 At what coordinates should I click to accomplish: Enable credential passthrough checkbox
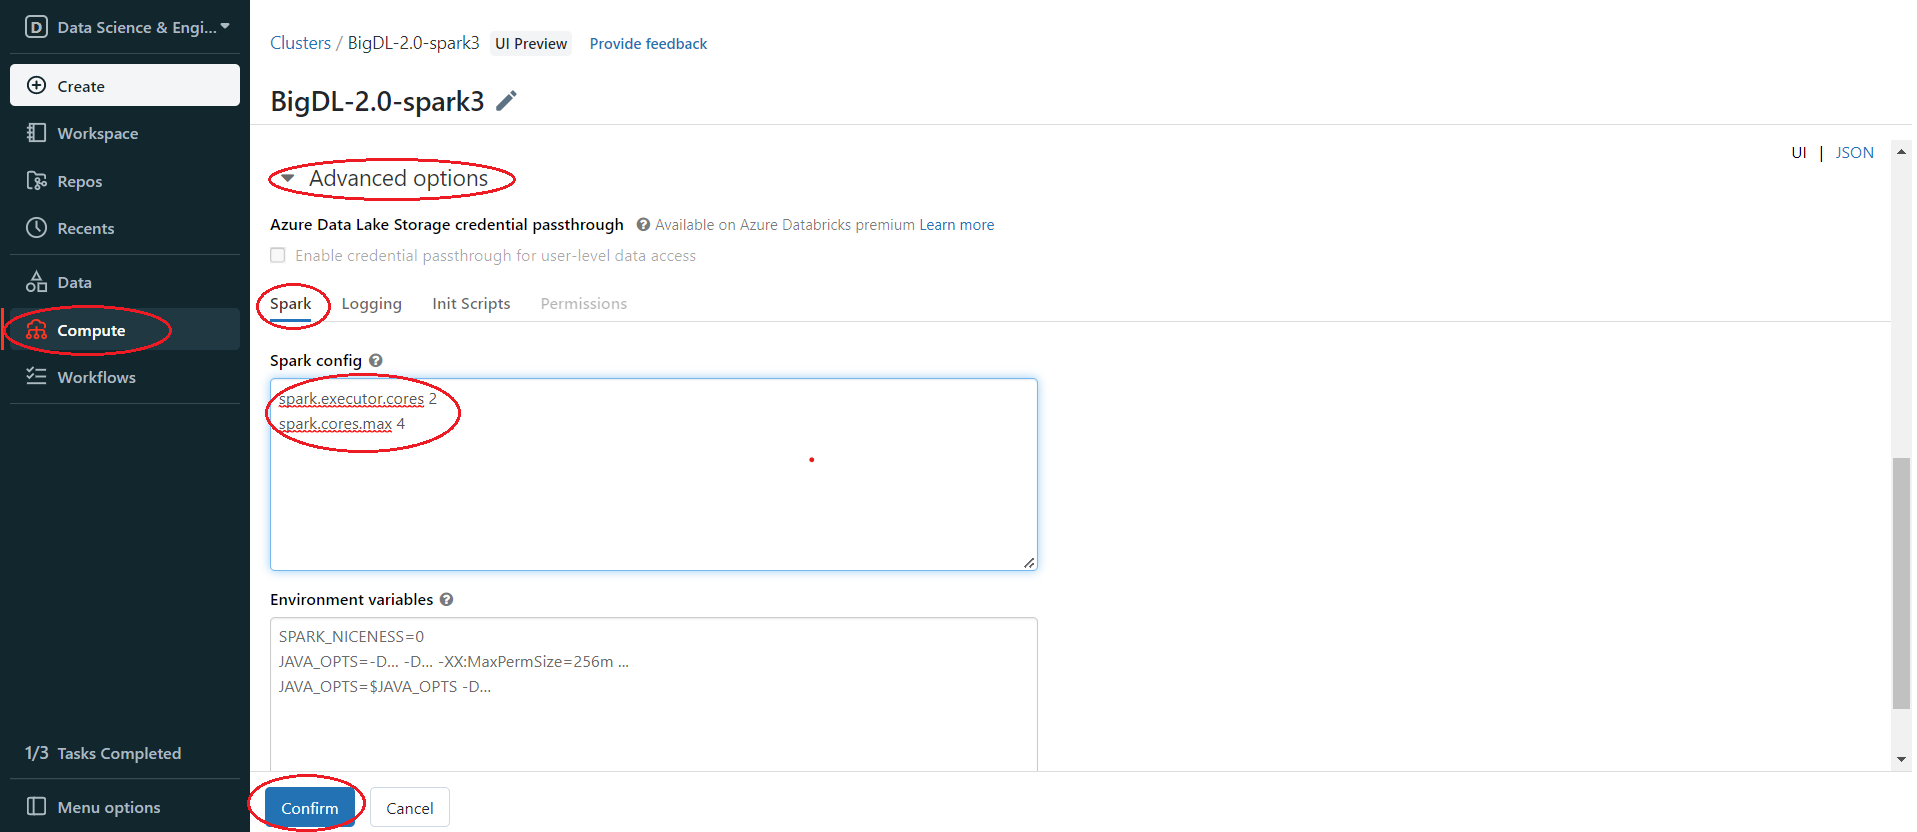(x=278, y=256)
